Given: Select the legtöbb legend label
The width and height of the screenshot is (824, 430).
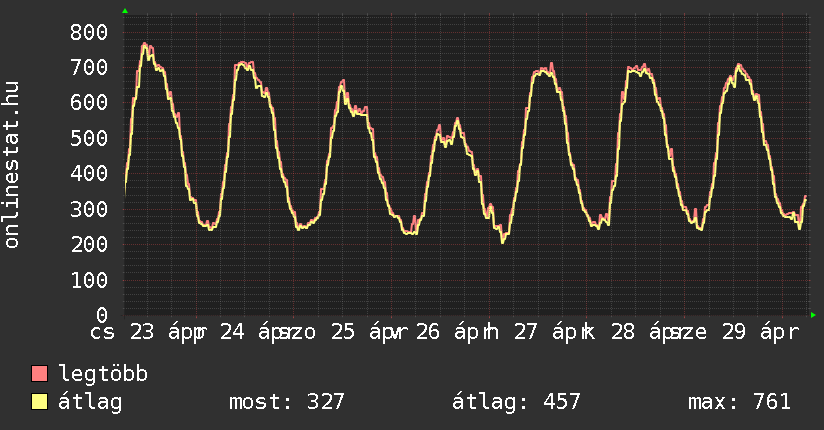Looking at the screenshot, I should pyautogui.click(x=104, y=374).
